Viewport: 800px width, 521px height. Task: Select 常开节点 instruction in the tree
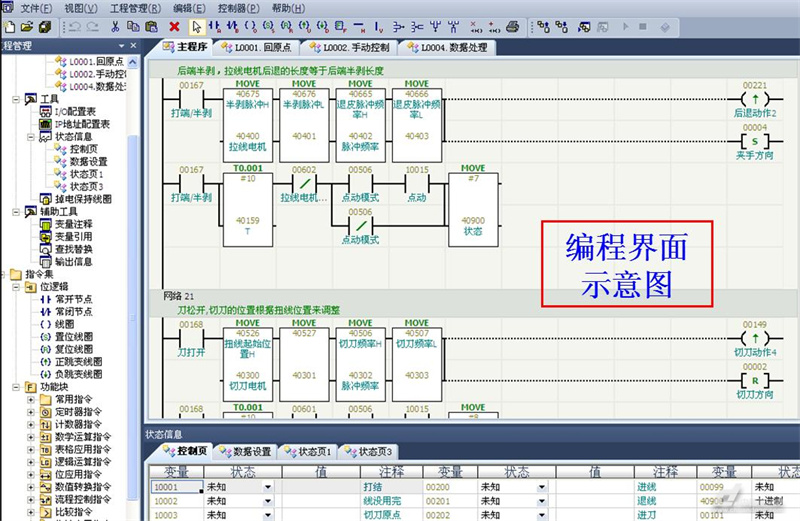coord(66,299)
